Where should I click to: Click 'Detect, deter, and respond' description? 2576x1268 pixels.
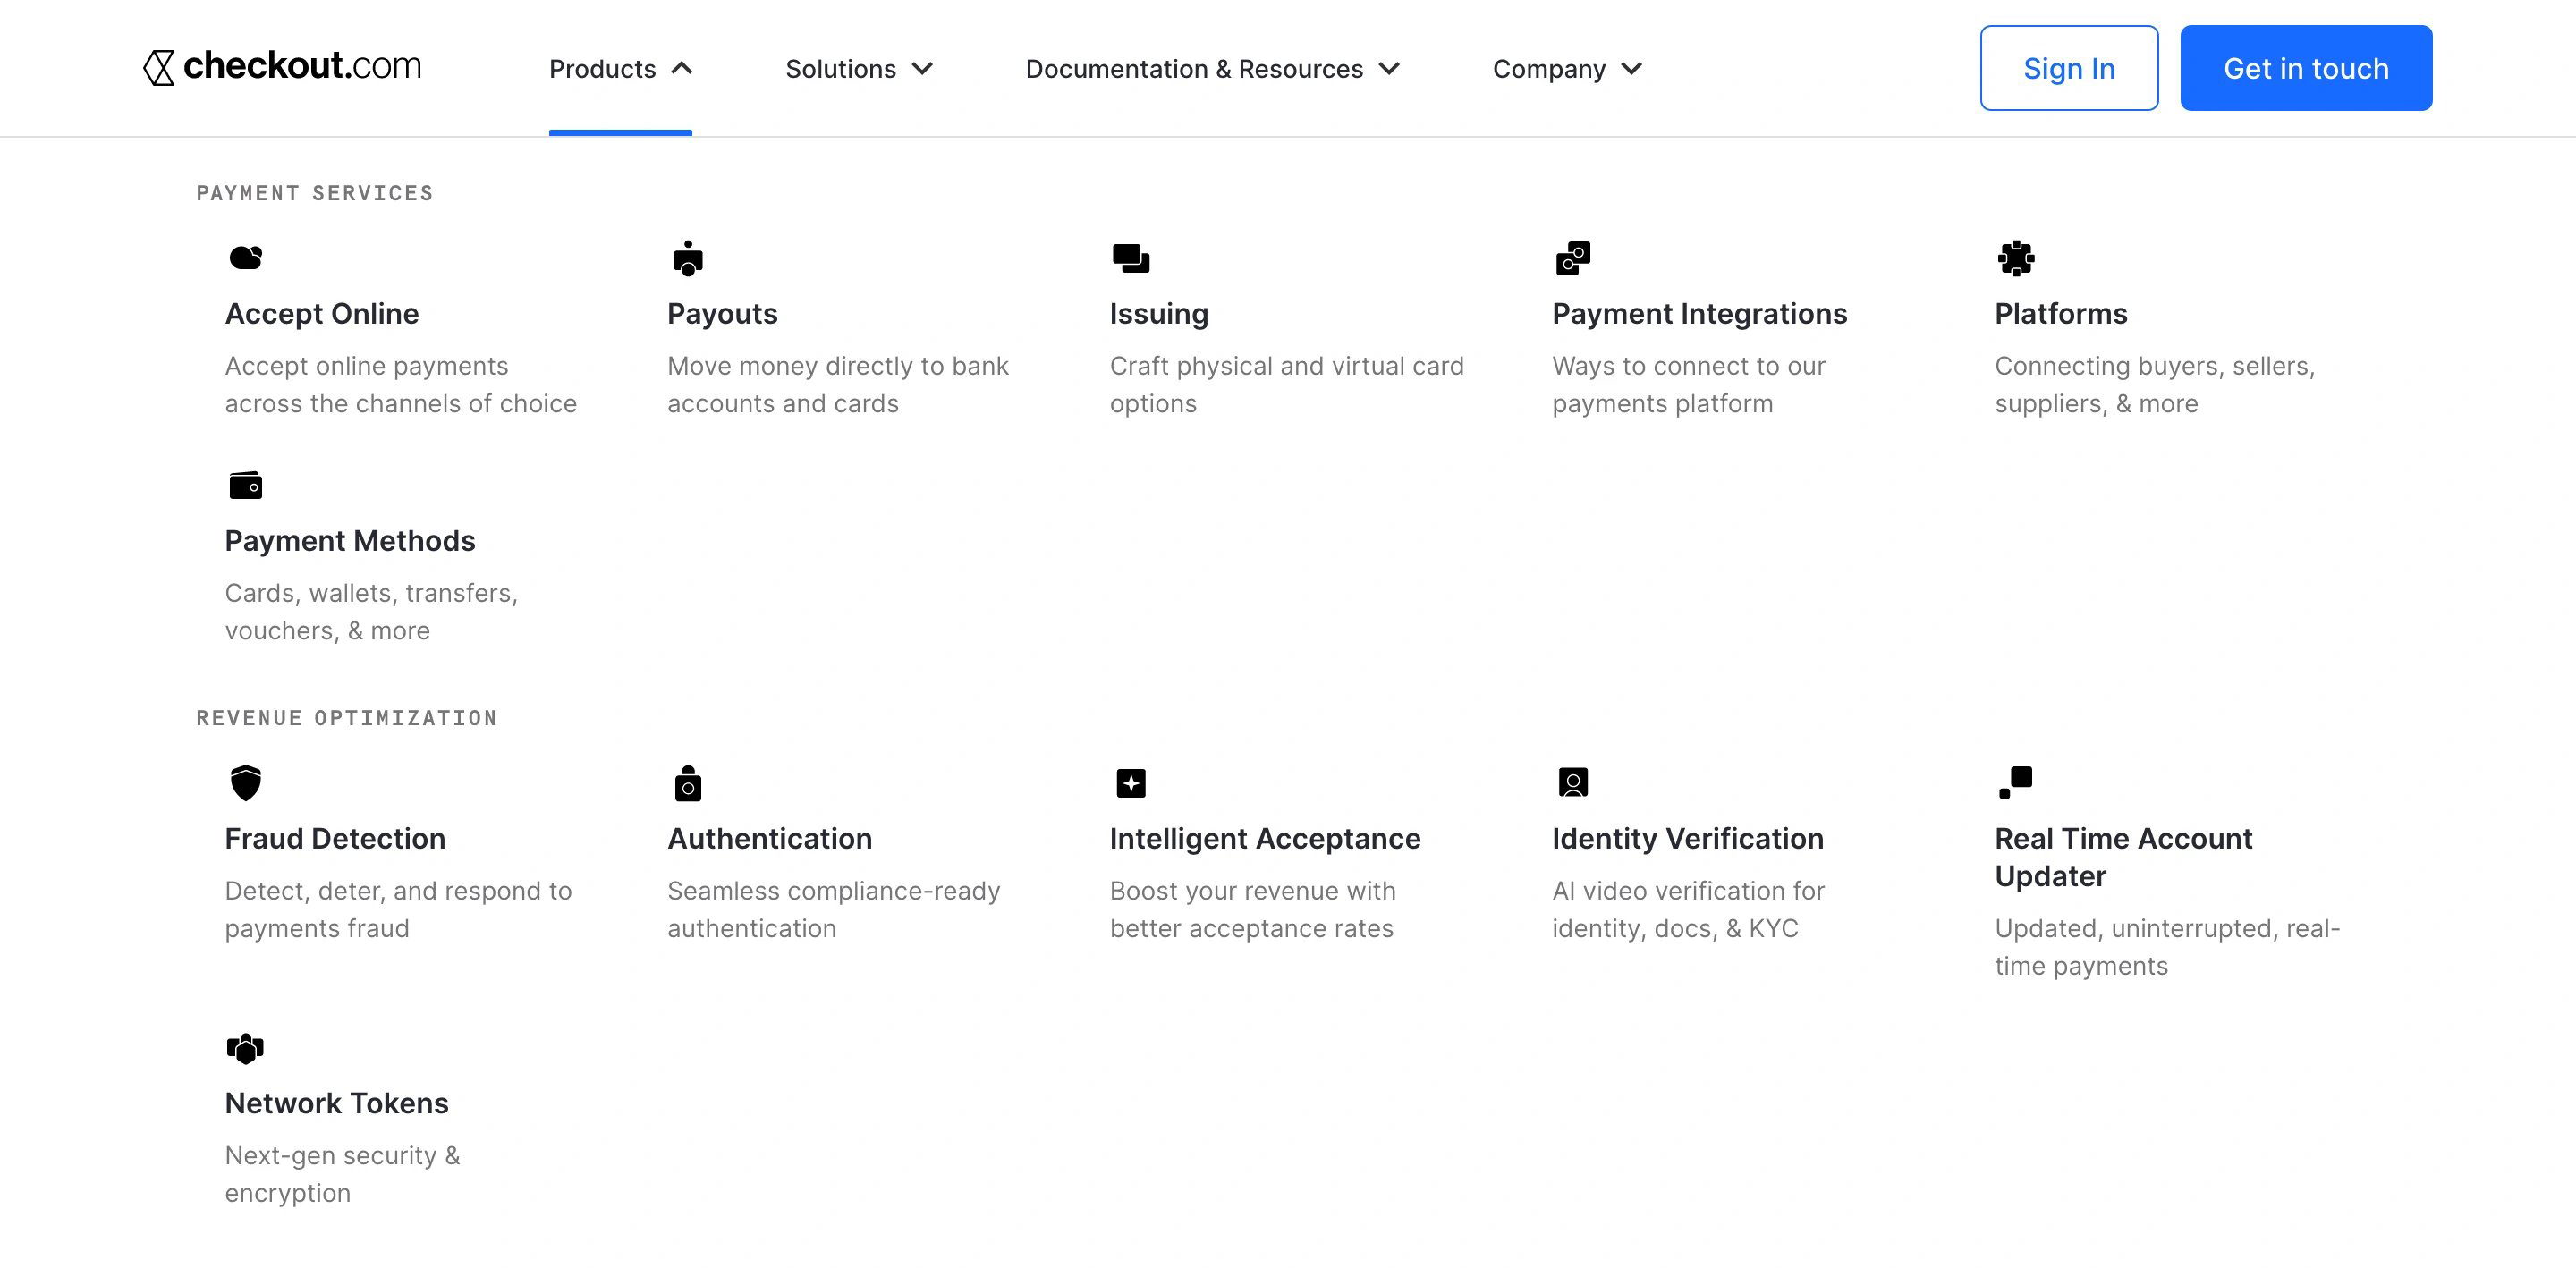point(398,909)
